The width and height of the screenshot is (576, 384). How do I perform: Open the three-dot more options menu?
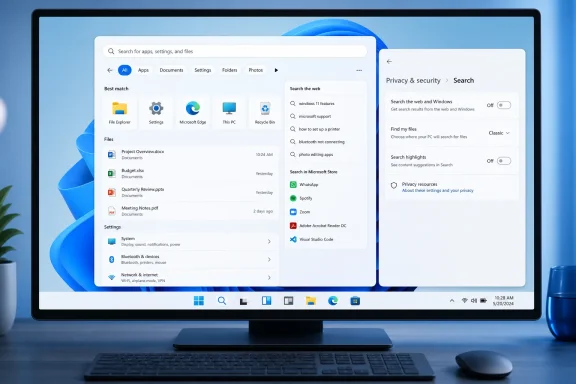[359, 70]
